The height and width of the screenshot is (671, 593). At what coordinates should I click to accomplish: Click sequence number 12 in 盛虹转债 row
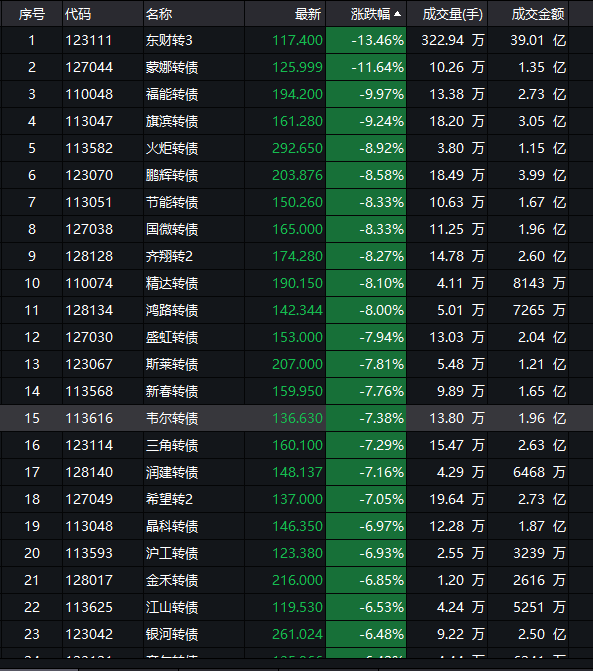tap(32, 337)
